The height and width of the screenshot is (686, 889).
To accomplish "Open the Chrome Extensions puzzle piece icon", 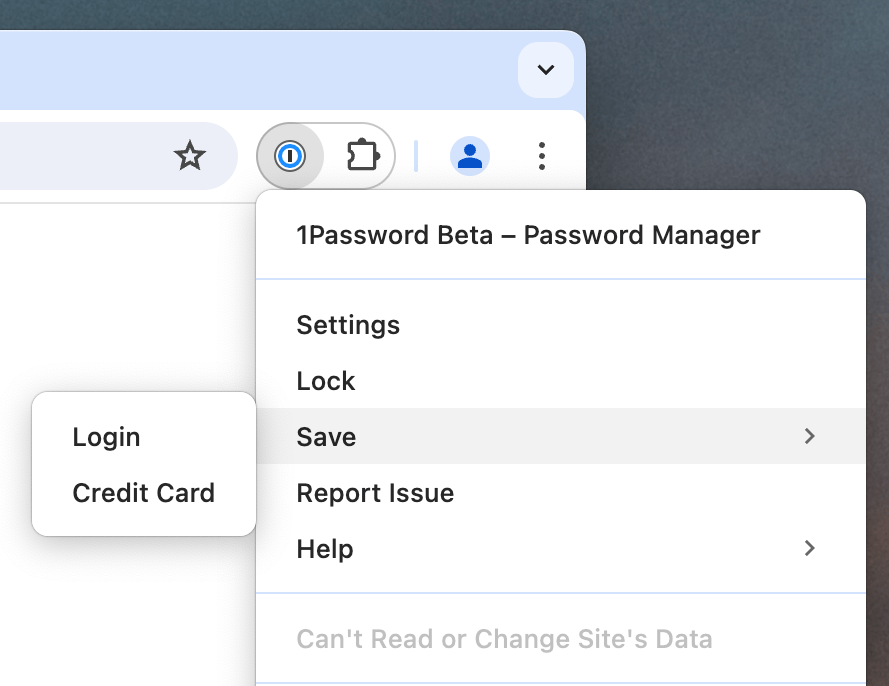I will tap(362, 155).
